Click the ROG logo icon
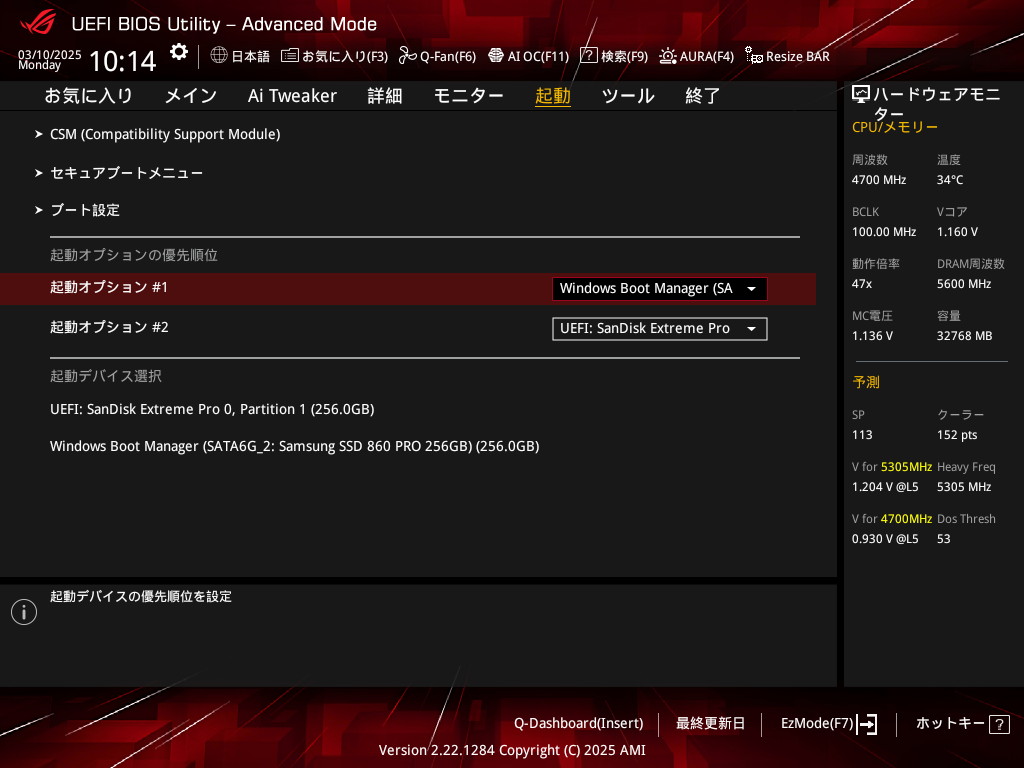 [38, 23]
